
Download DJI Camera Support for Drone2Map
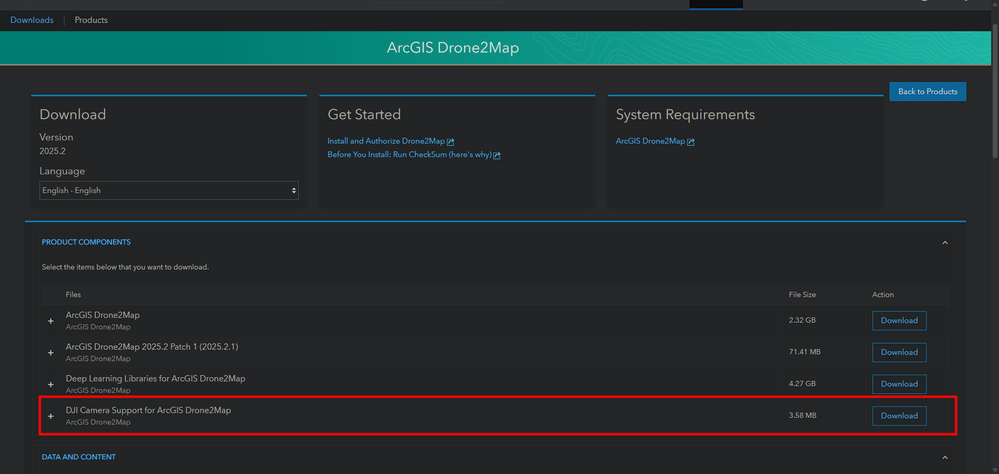click(899, 416)
